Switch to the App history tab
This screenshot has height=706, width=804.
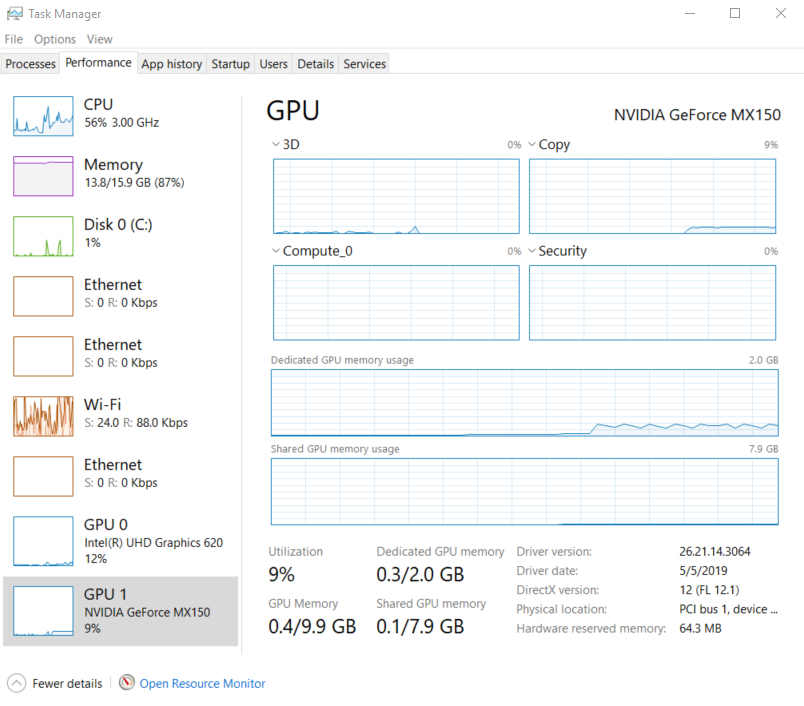(x=171, y=64)
